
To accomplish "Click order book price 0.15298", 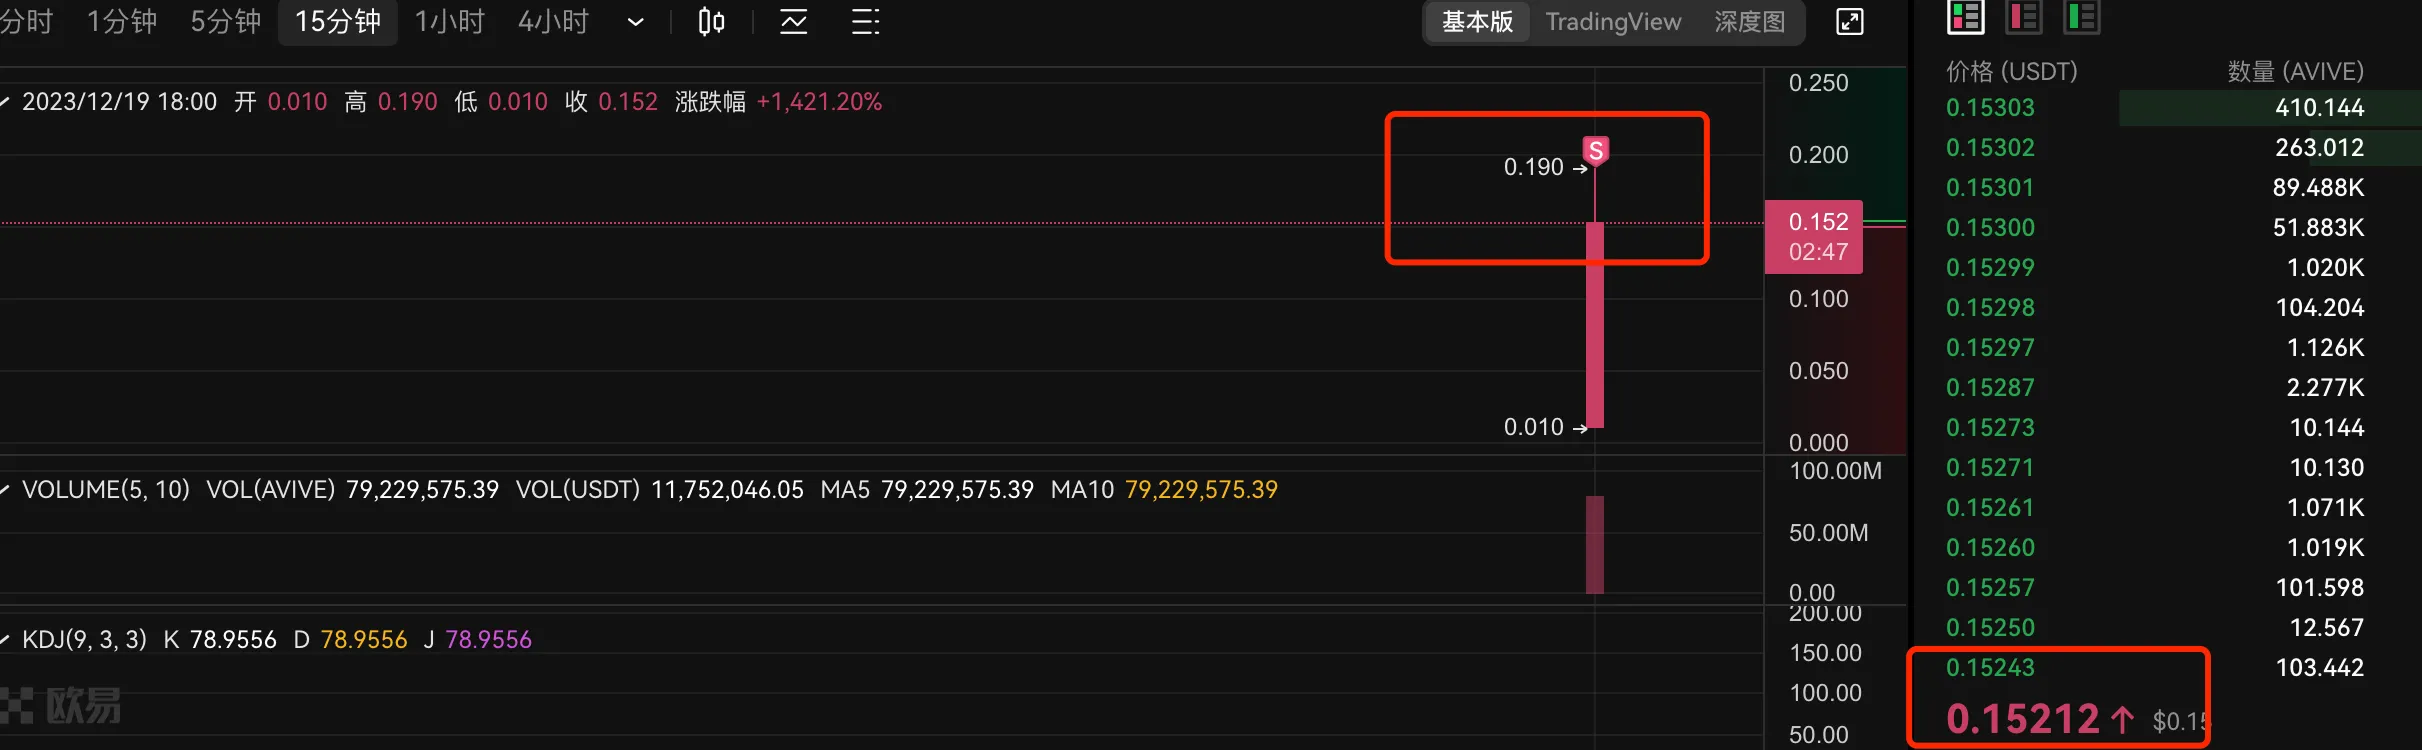I will pos(1990,307).
